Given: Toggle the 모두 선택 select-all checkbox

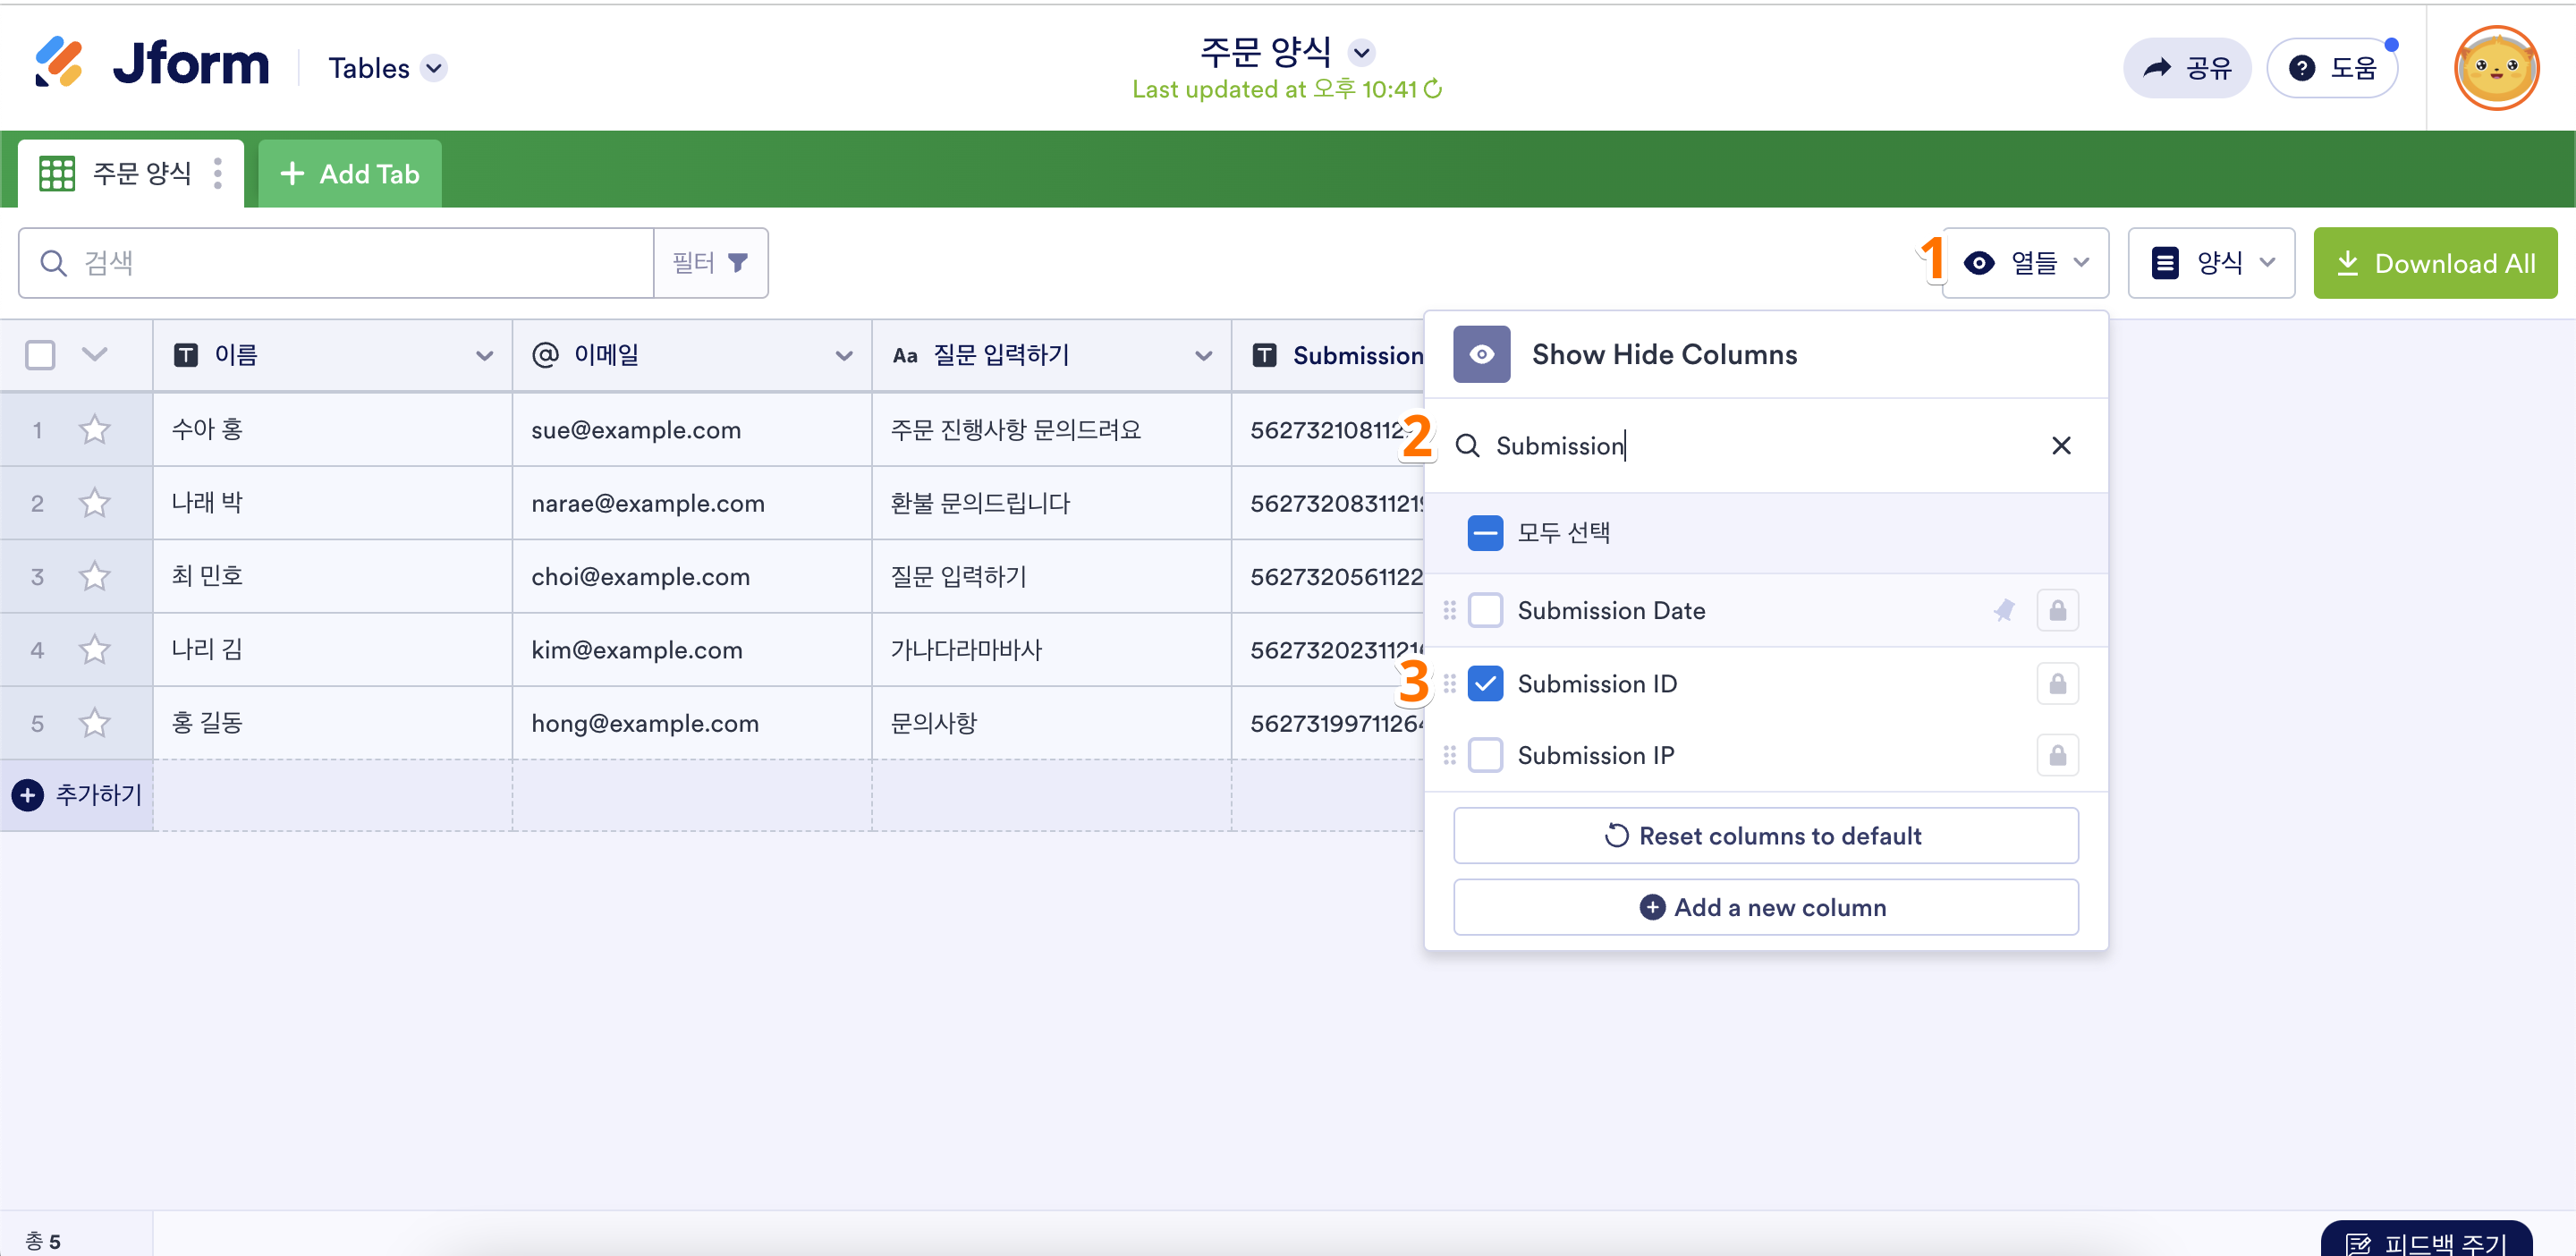Looking at the screenshot, I should (1485, 533).
